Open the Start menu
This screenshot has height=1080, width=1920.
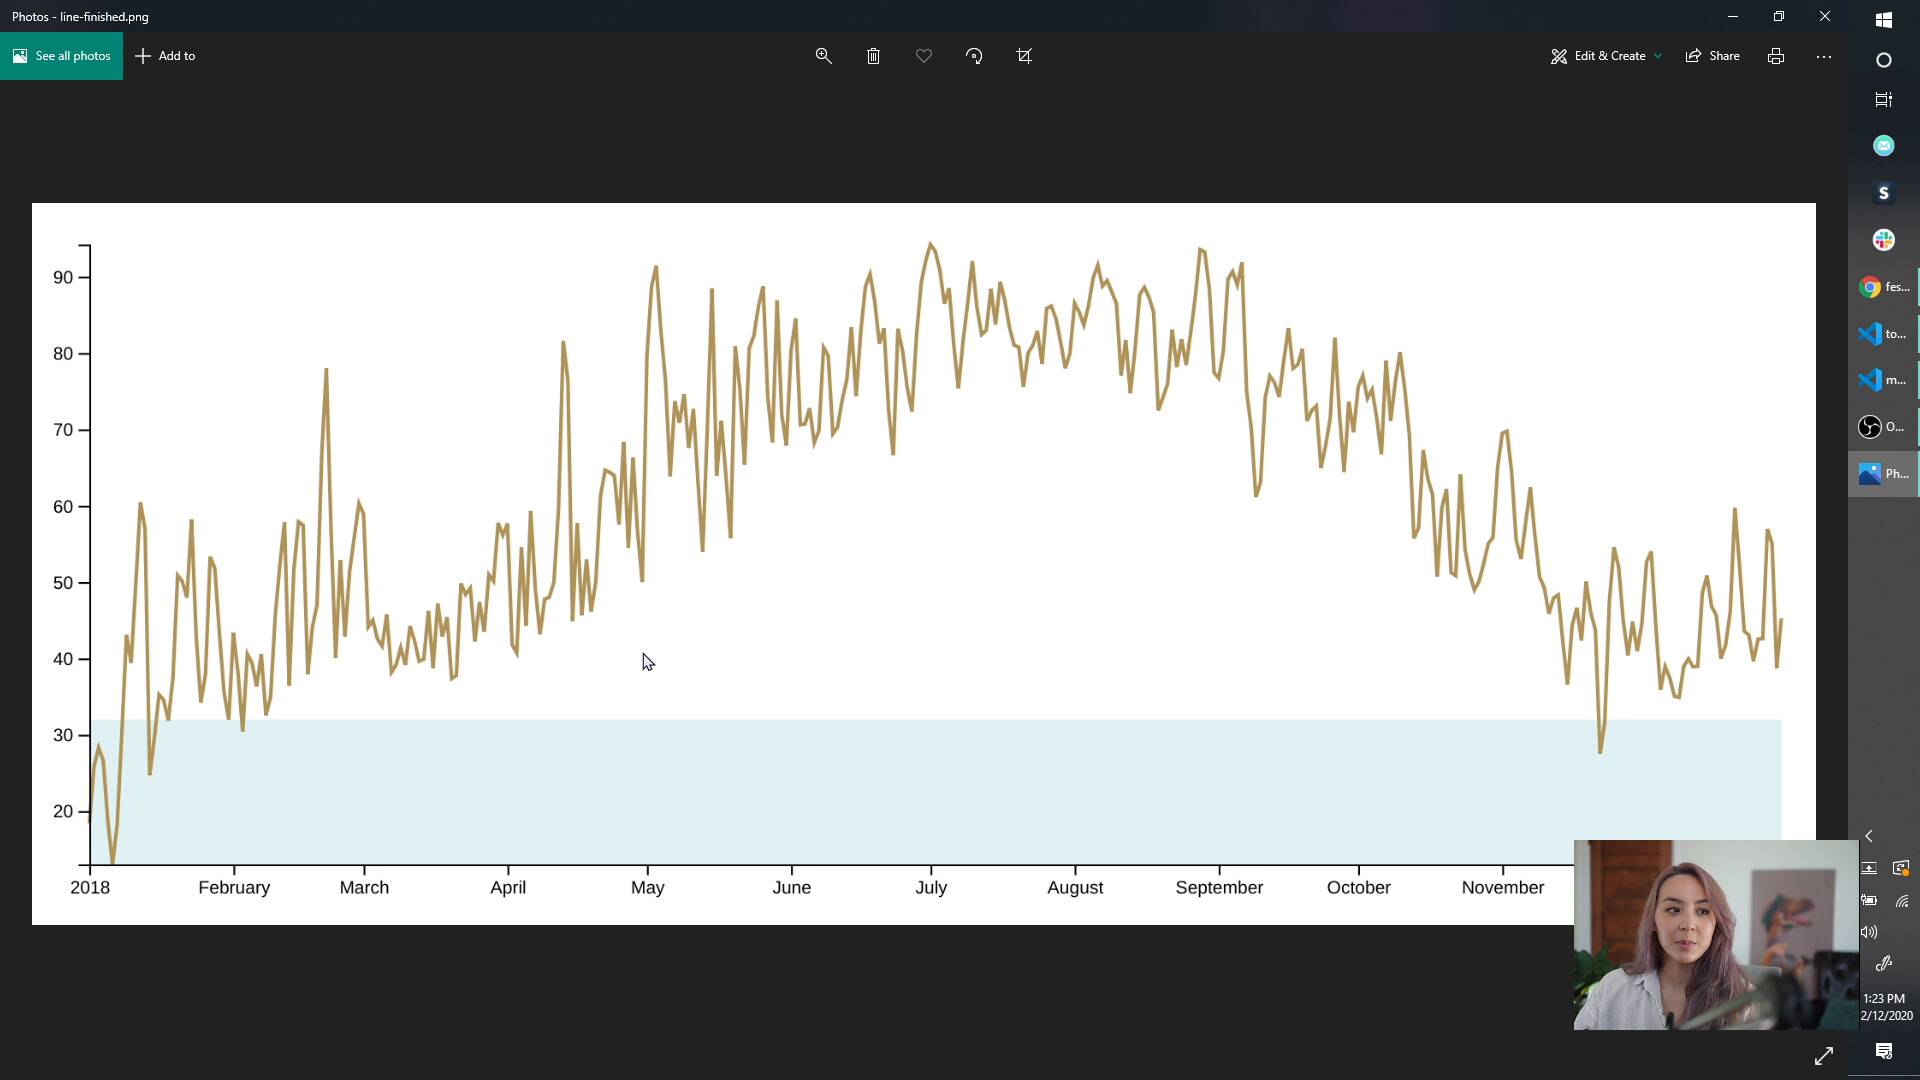coord(1884,19)
